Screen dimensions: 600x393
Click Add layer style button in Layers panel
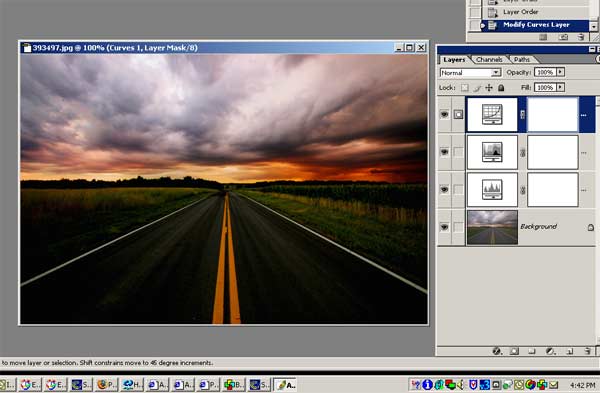[497, 351]
